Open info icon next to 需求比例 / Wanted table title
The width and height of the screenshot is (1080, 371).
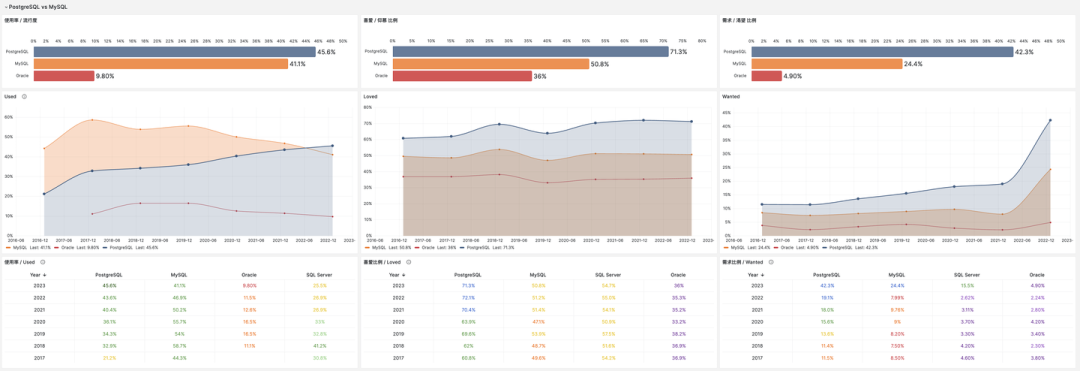(771, 262)
